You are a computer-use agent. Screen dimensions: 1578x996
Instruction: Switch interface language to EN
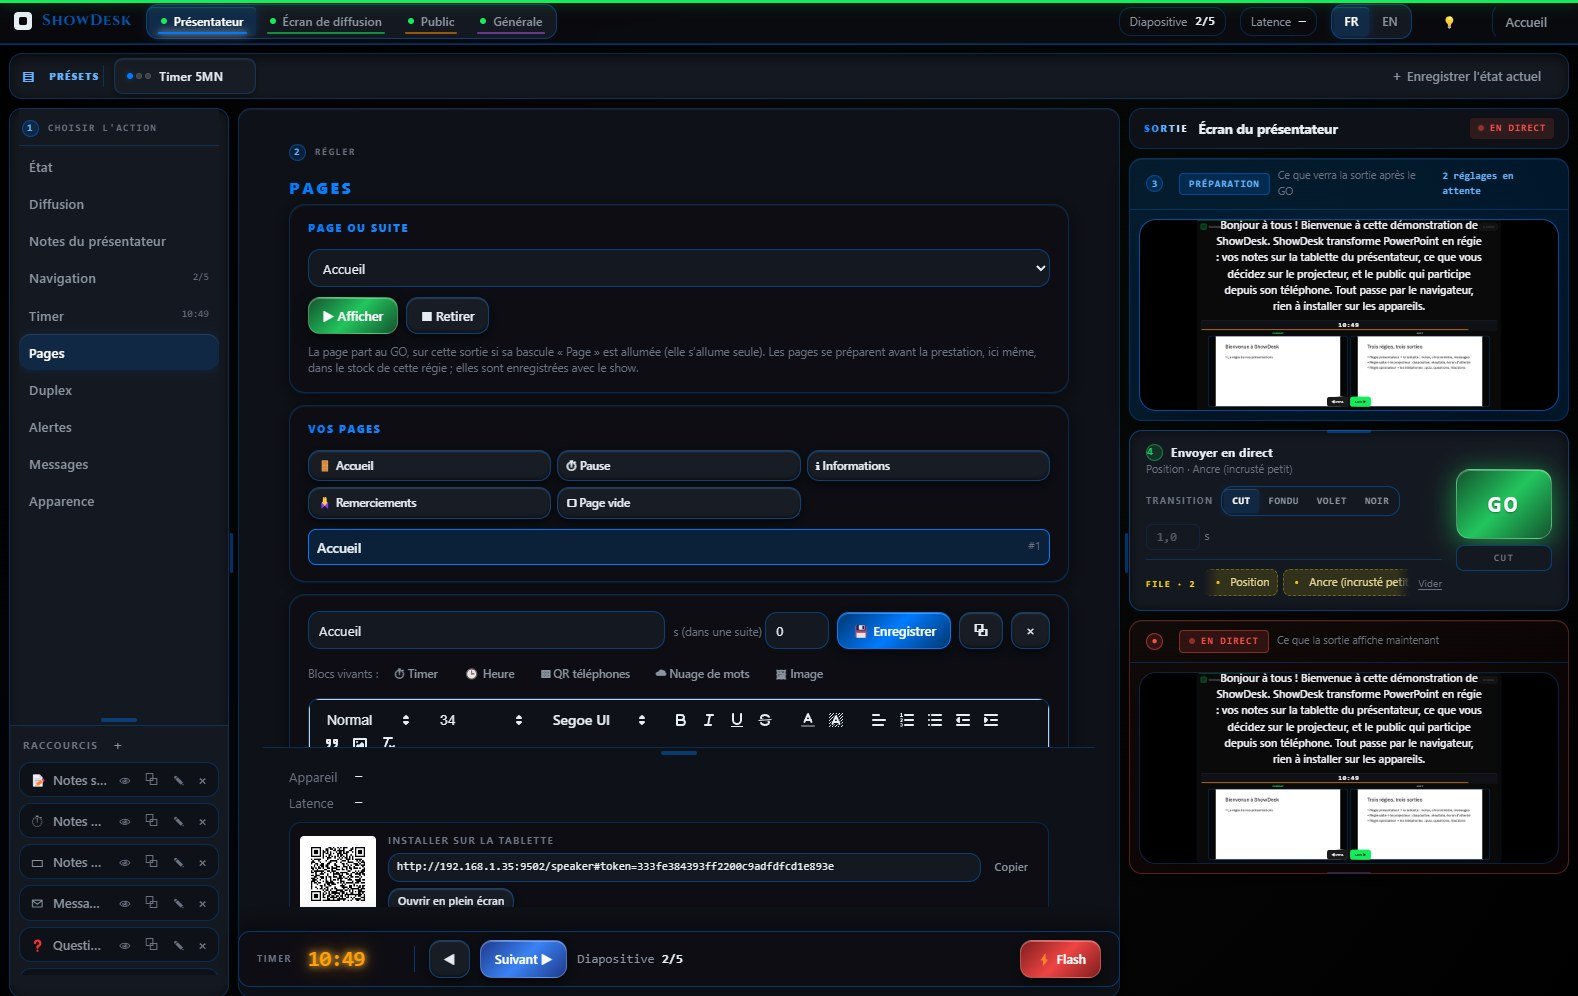(1389, 22)
